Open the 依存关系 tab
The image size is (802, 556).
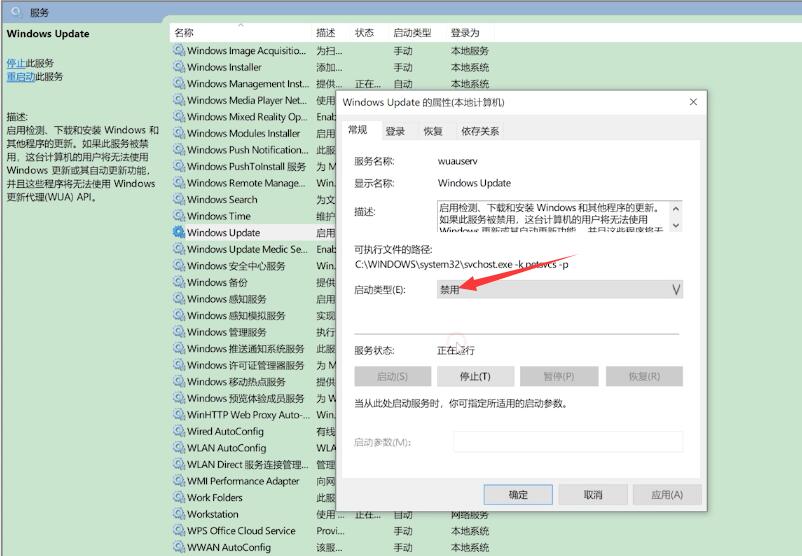[x=479, y=131]
